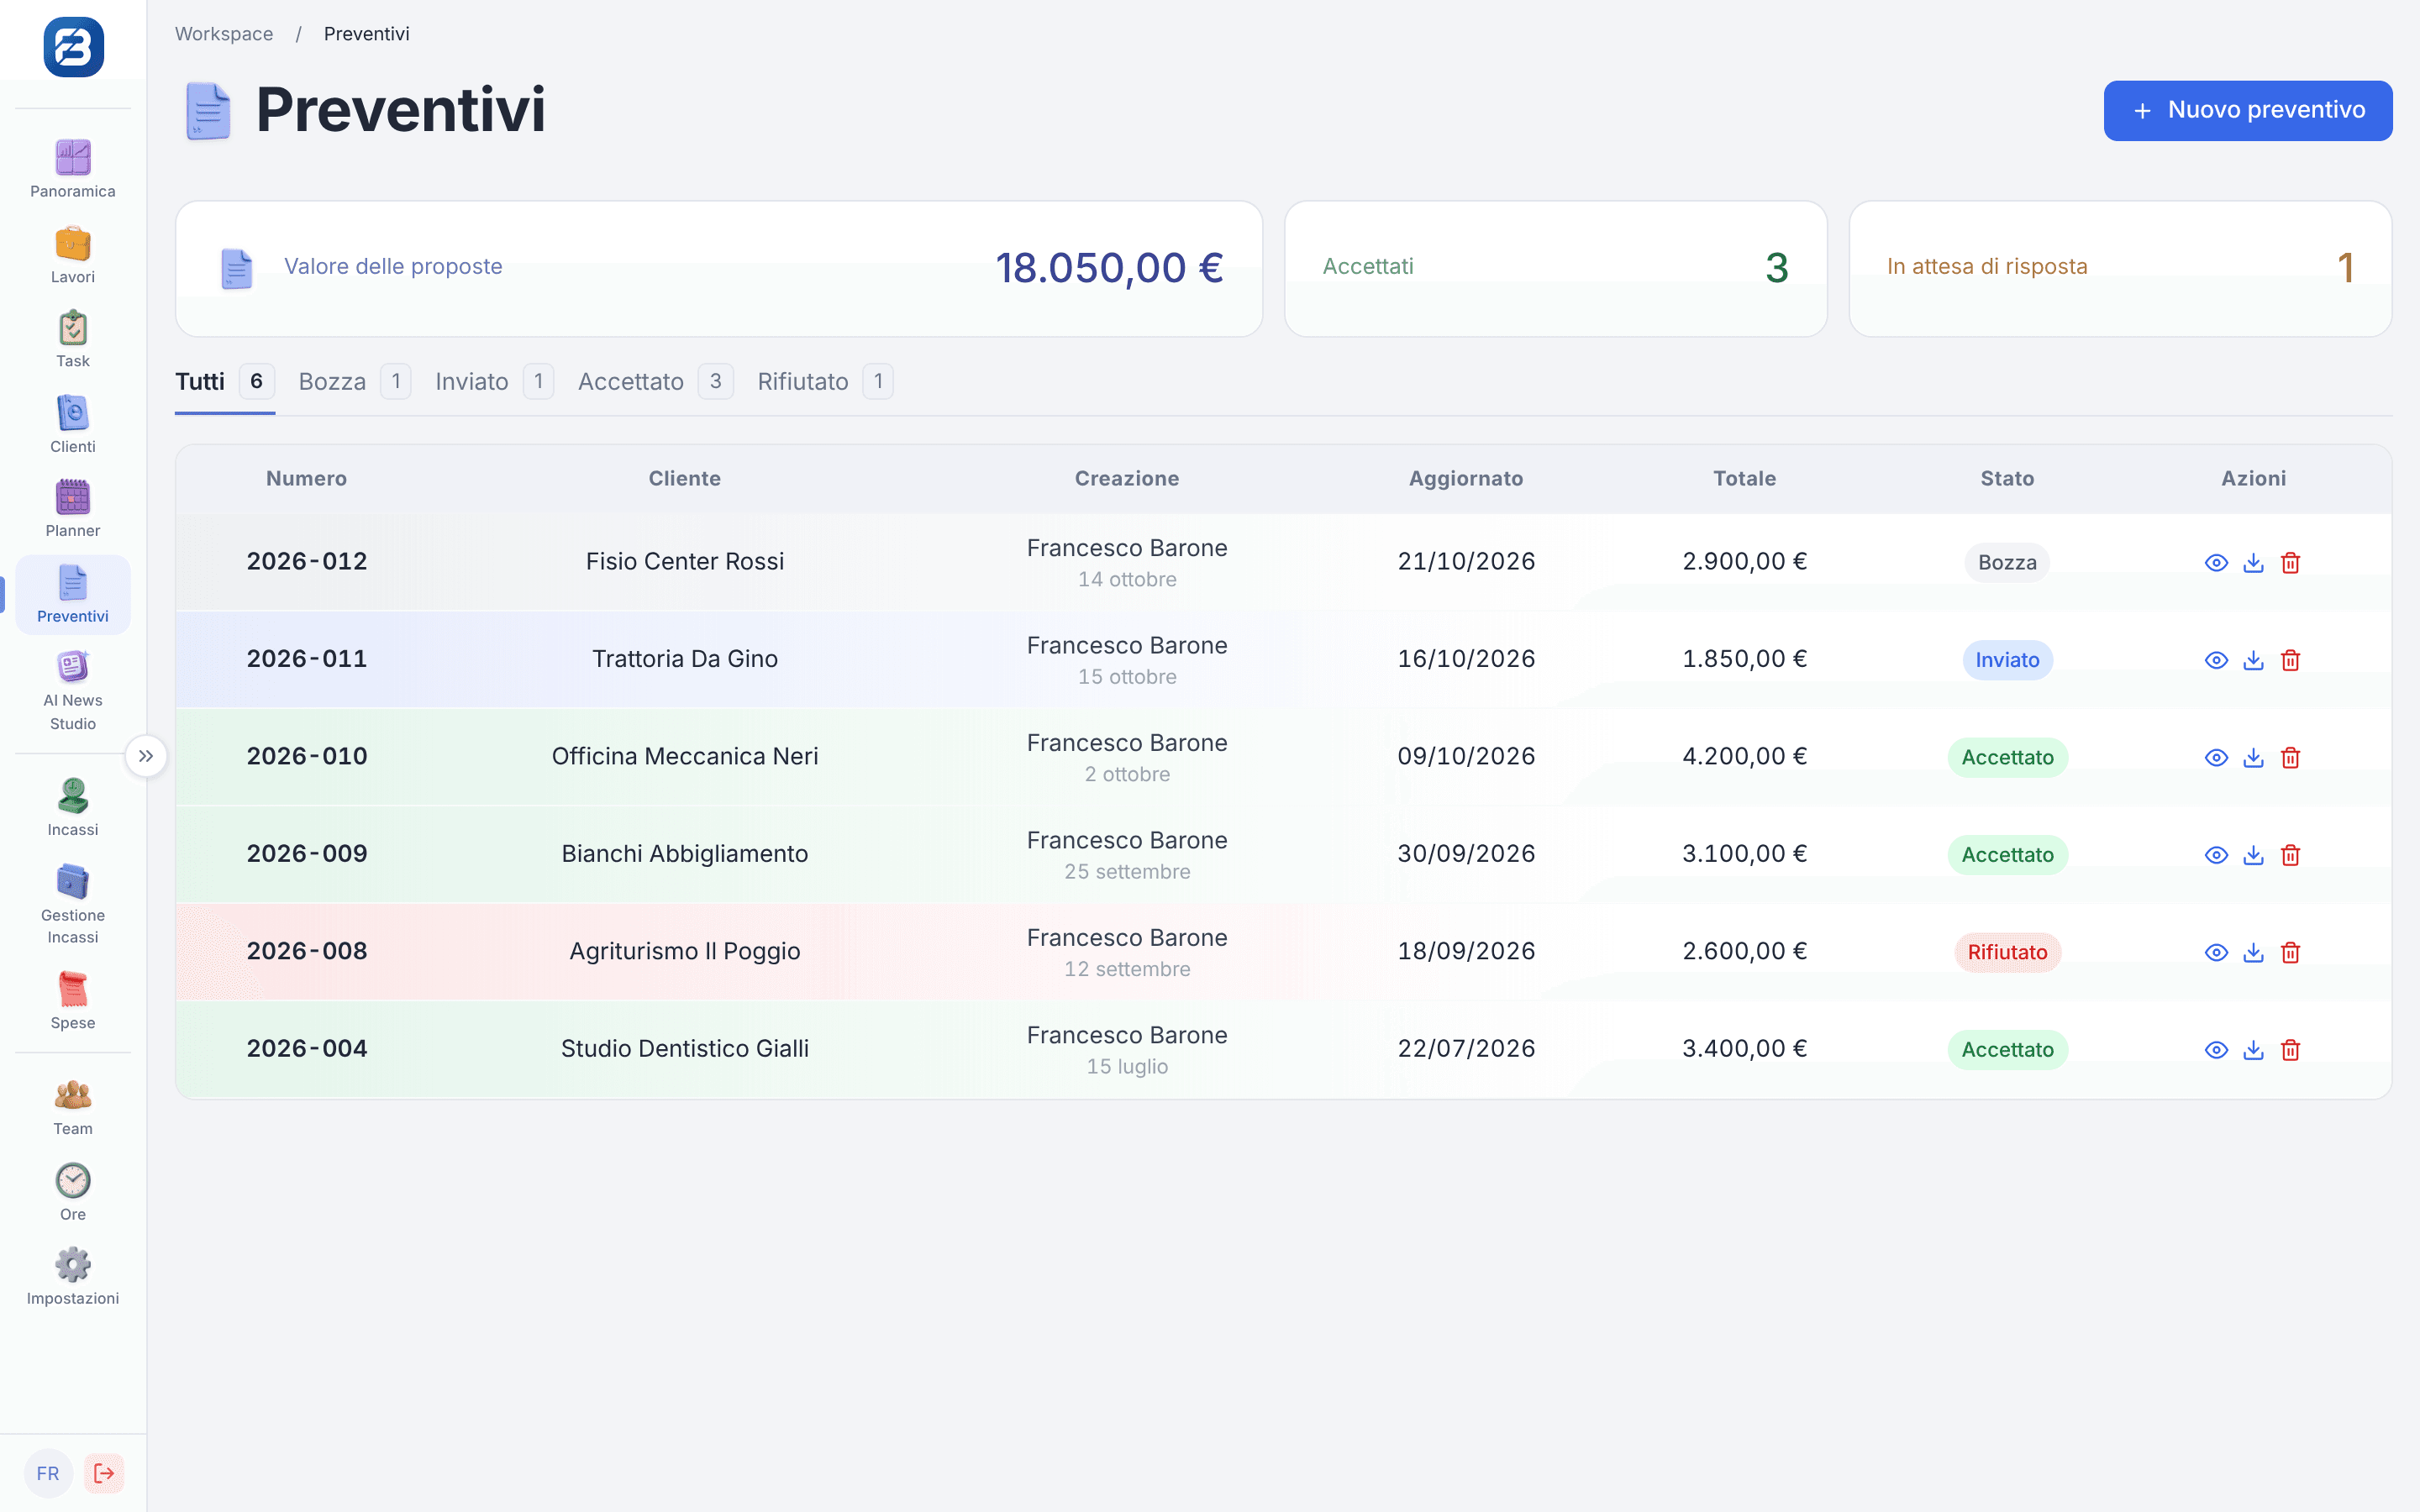Open the Task section icon

pos(73,328)
